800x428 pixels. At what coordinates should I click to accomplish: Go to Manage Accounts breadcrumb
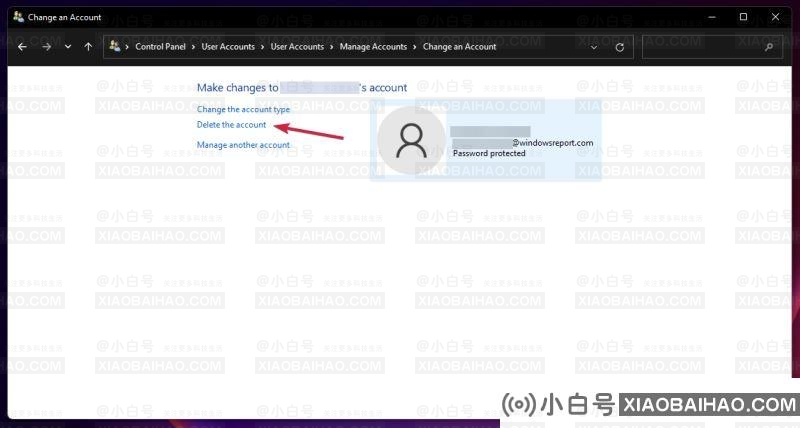click(x=373, y=46)
